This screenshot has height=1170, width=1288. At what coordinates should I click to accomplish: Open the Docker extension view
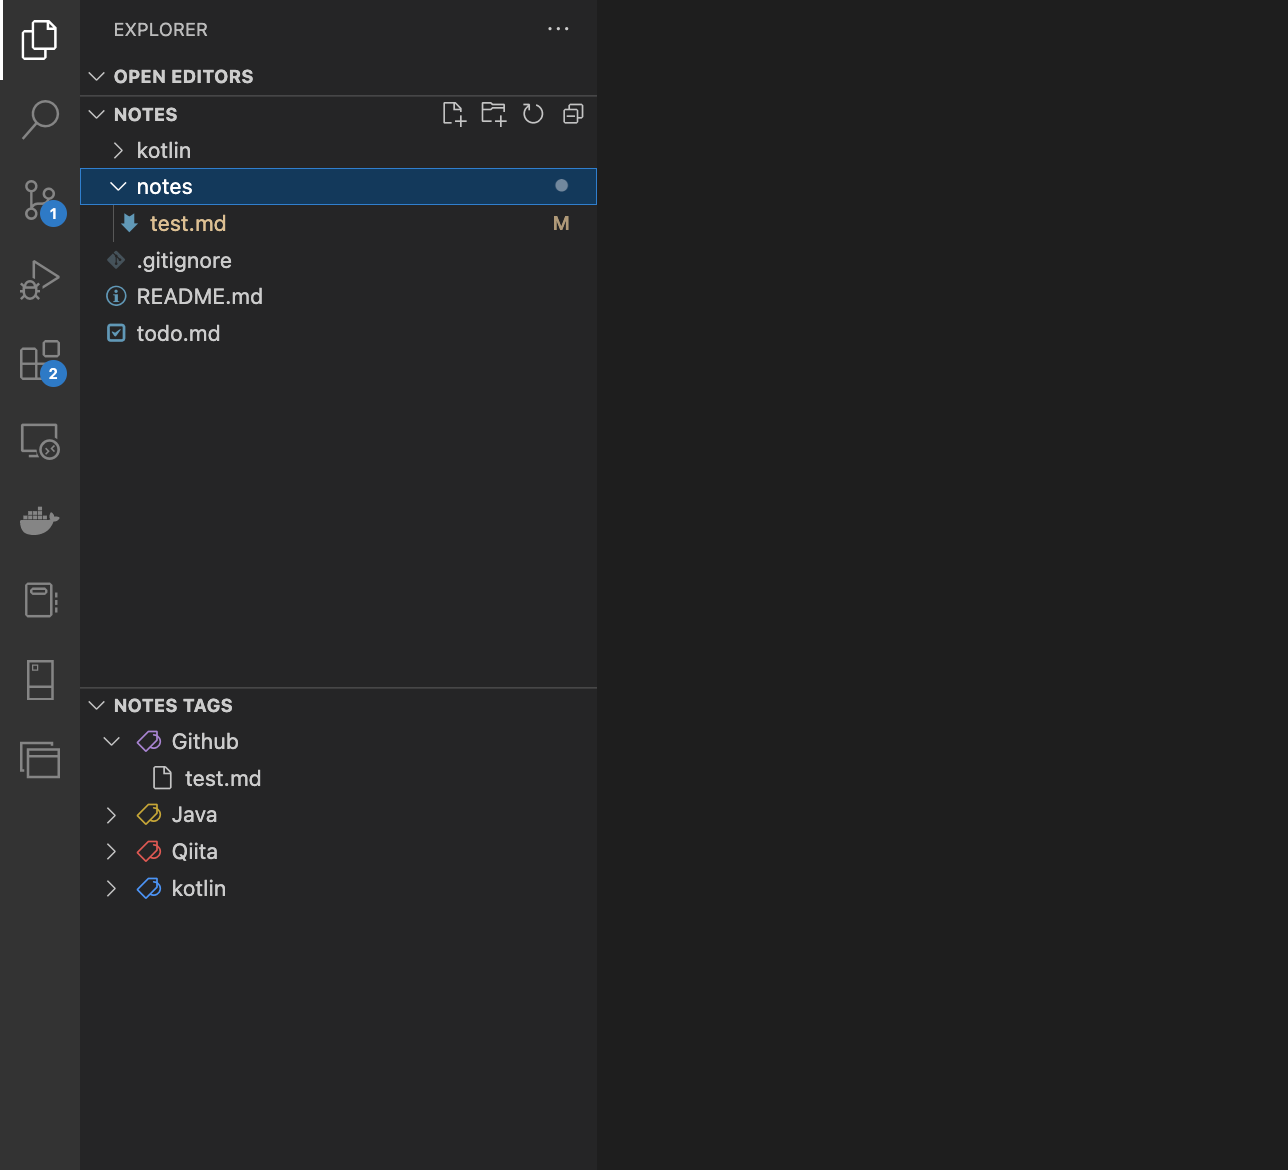(x=39, y=520)
